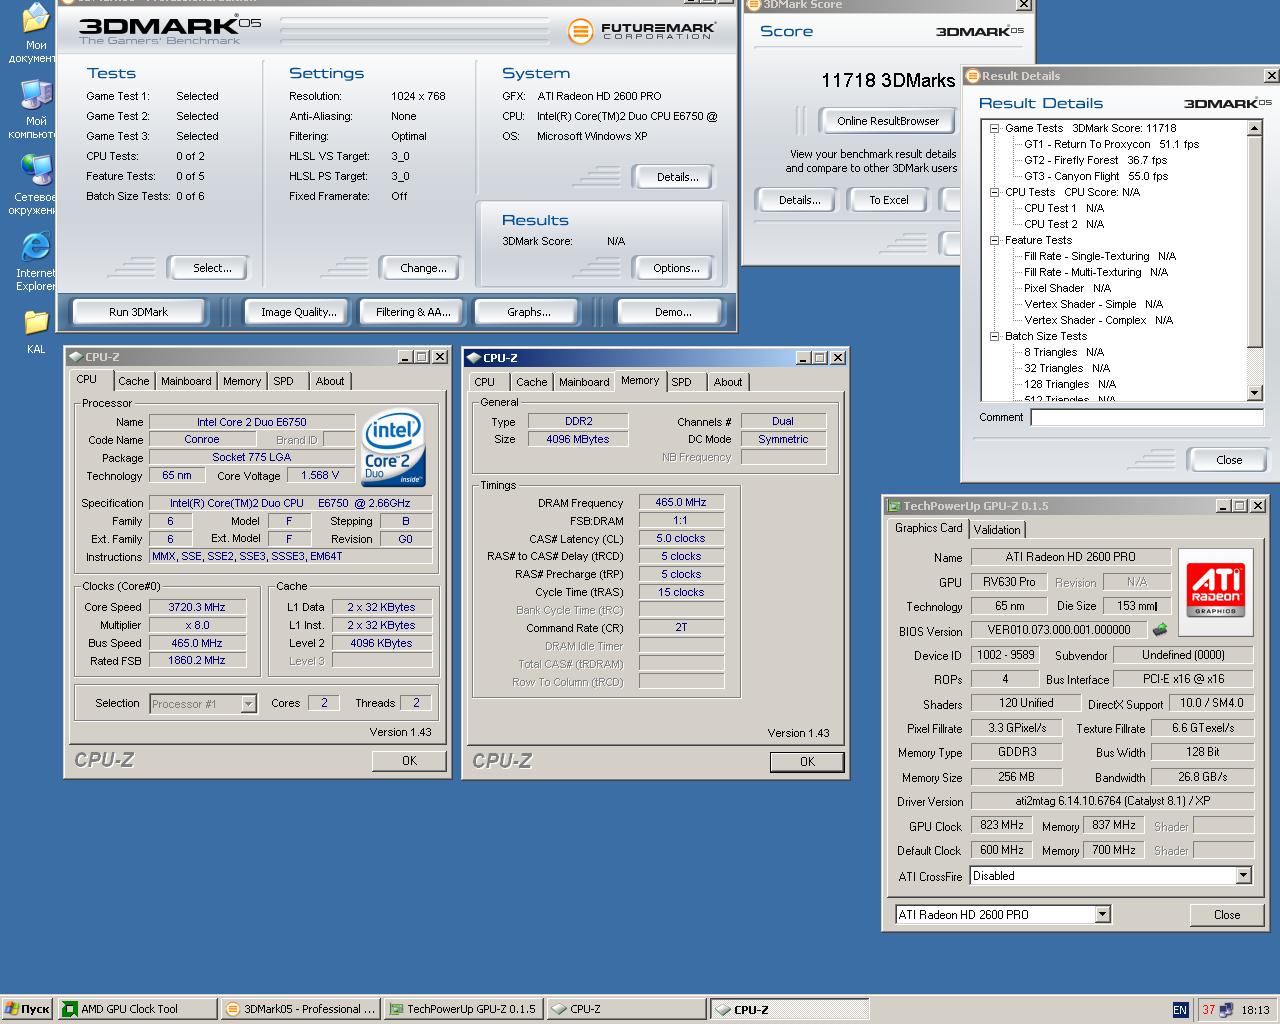1280x1024 pixels.
Task: Collapse the CPU Tests tree node
Action: (995, 192)
